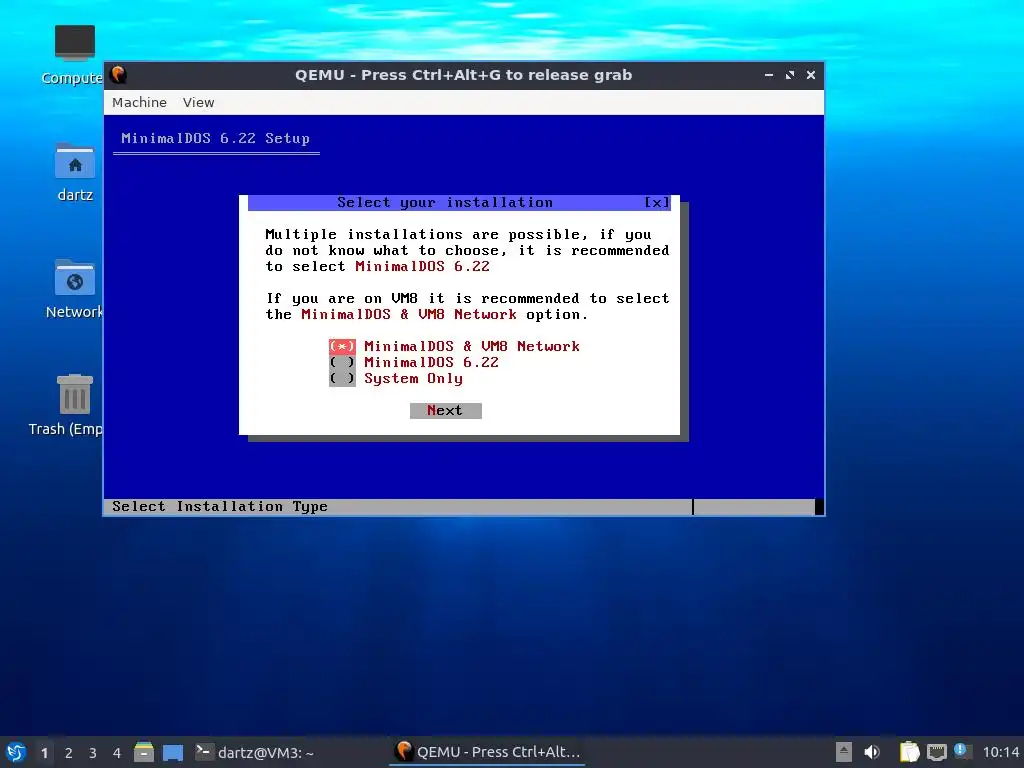Select the MinimalDOS 6.22 radio option

(x=414, y=362)
